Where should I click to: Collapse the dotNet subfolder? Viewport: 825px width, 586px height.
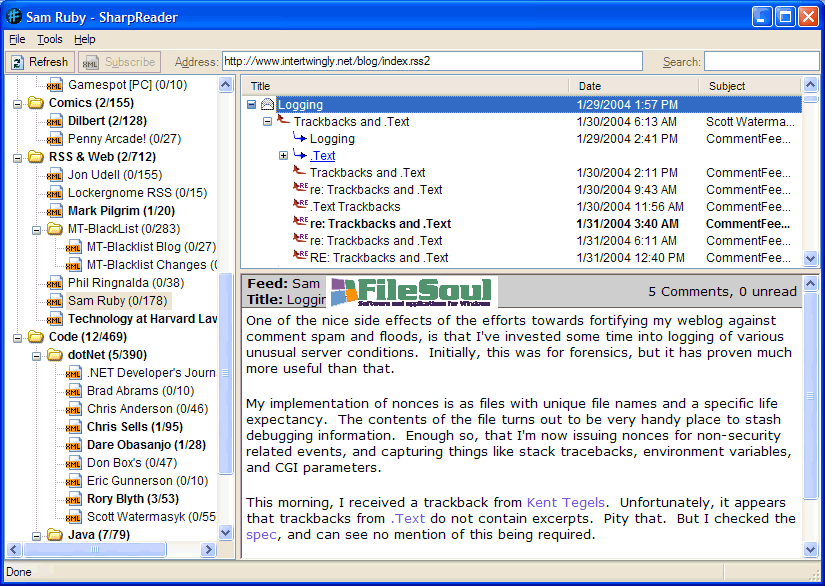36,356
